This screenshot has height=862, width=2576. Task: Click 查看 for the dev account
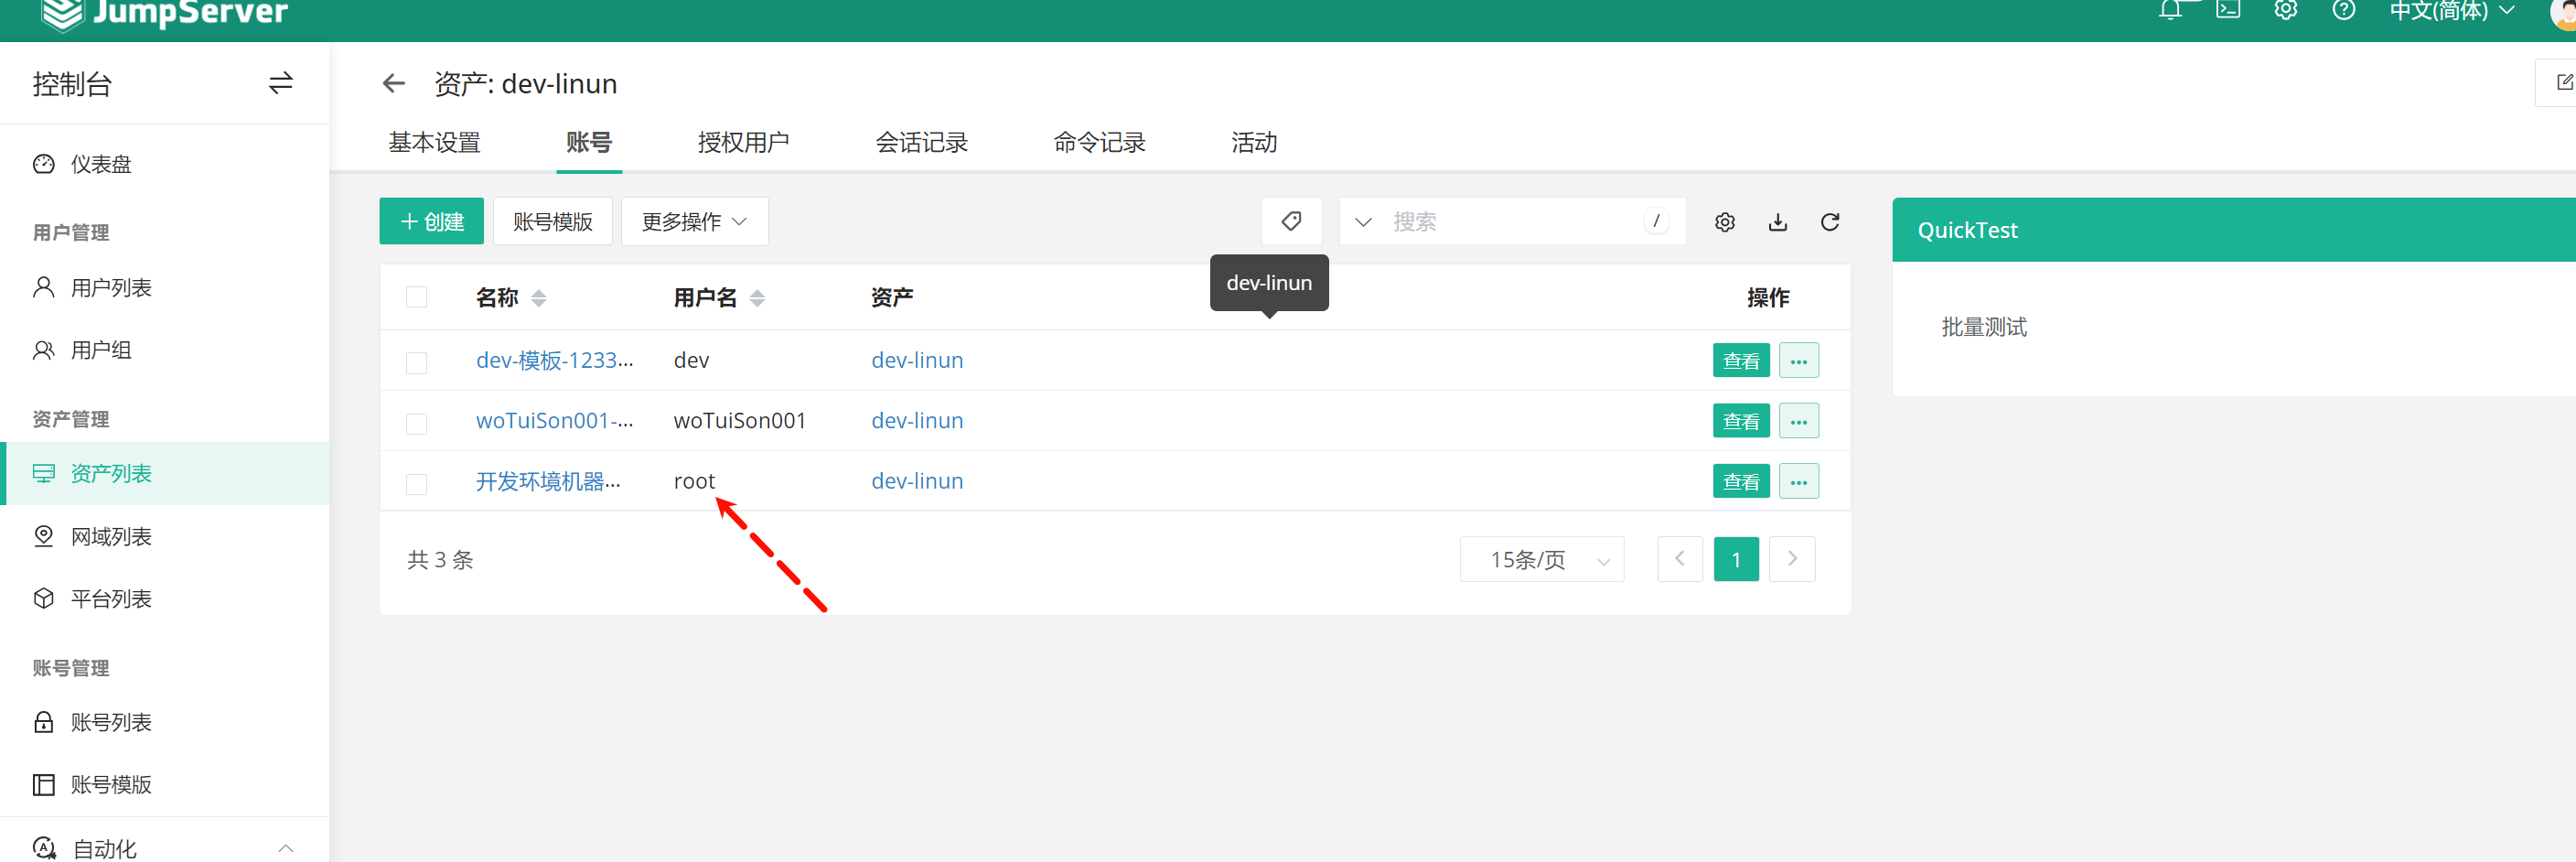(x=1740, y=361)
